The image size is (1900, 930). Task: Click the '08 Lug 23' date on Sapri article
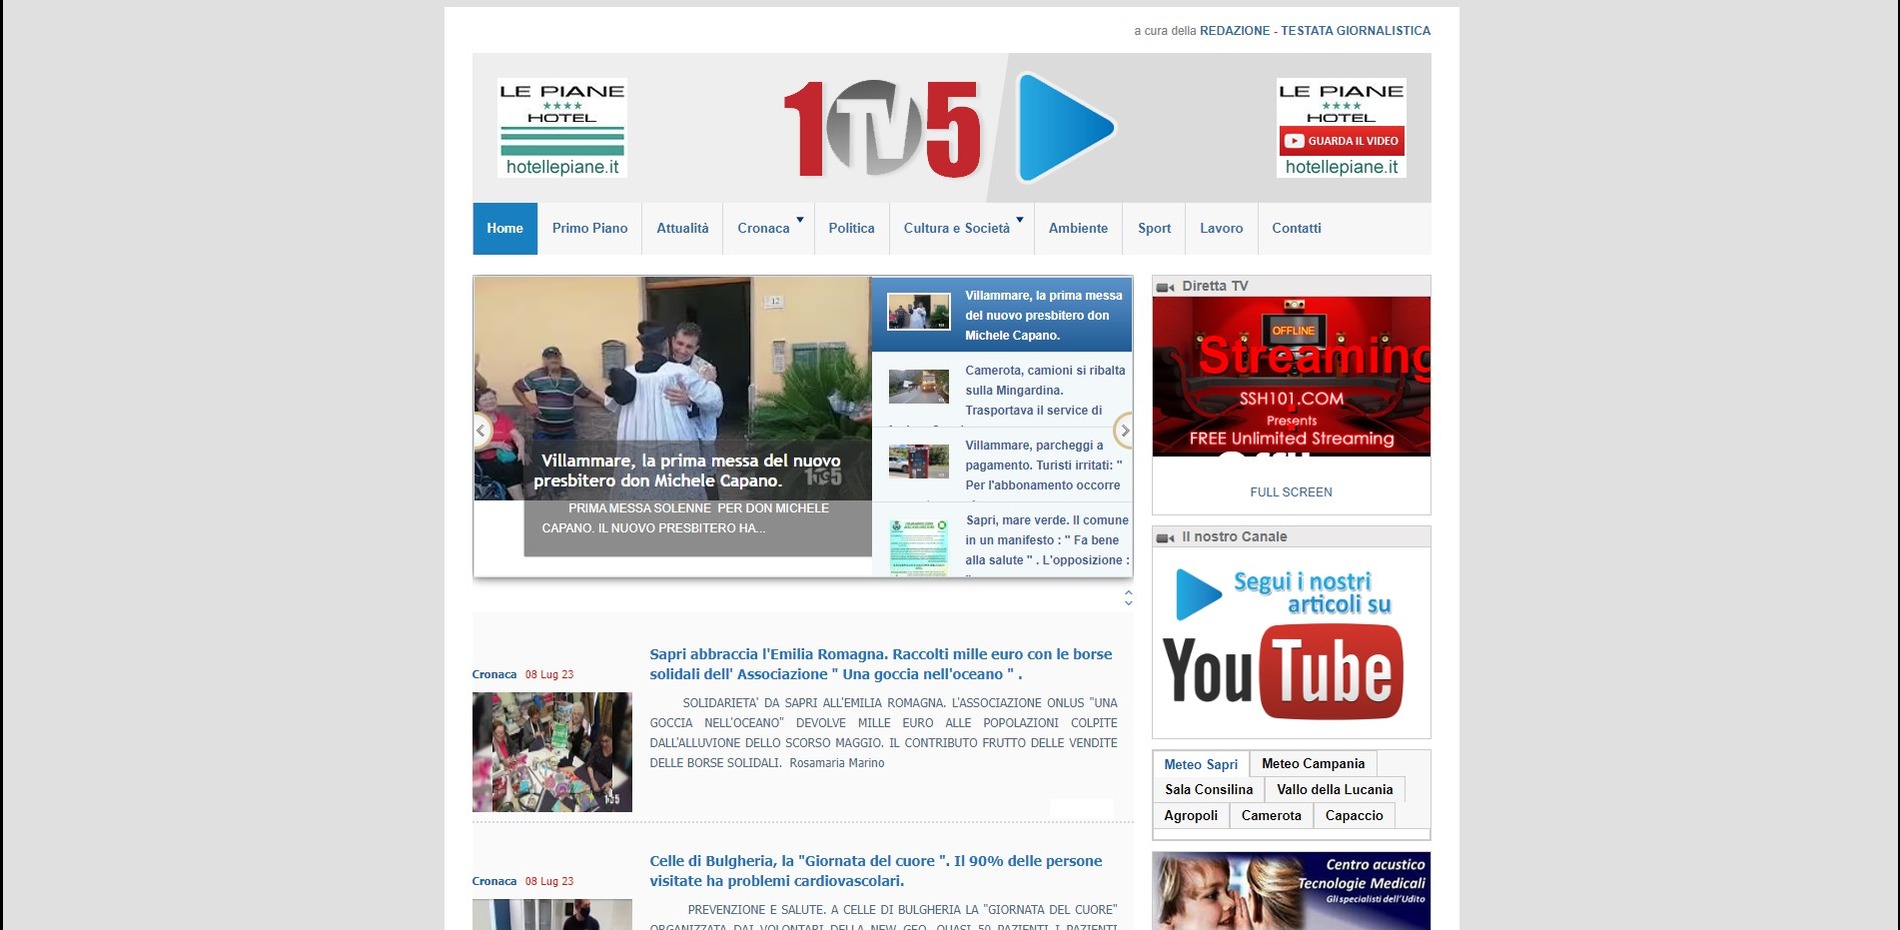pos(549,674)
